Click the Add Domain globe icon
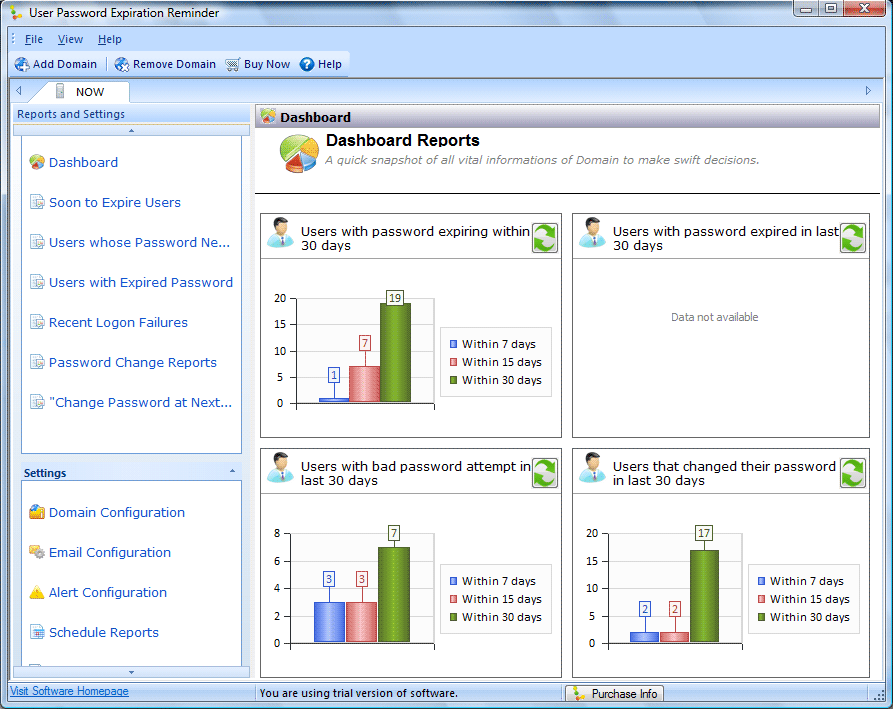 pyautogui.click(x=22, y=64)
